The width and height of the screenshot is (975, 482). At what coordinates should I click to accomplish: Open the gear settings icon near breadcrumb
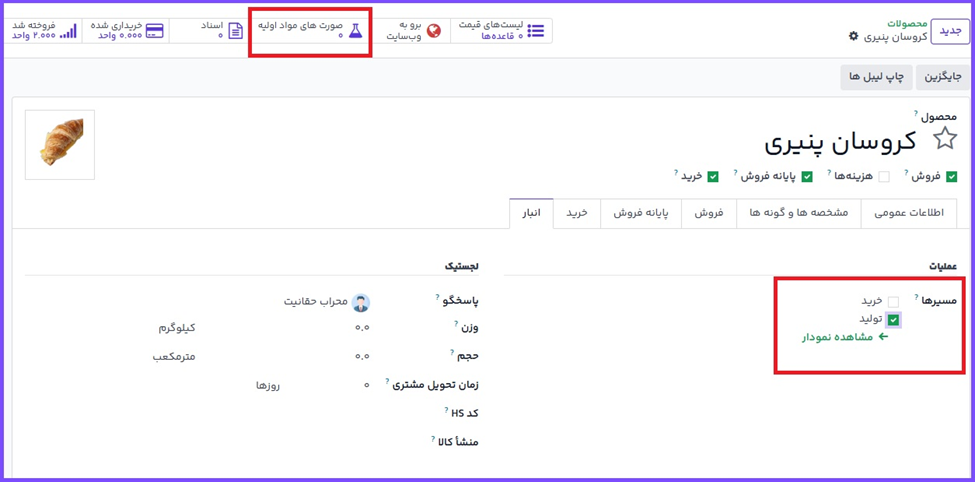853,37
